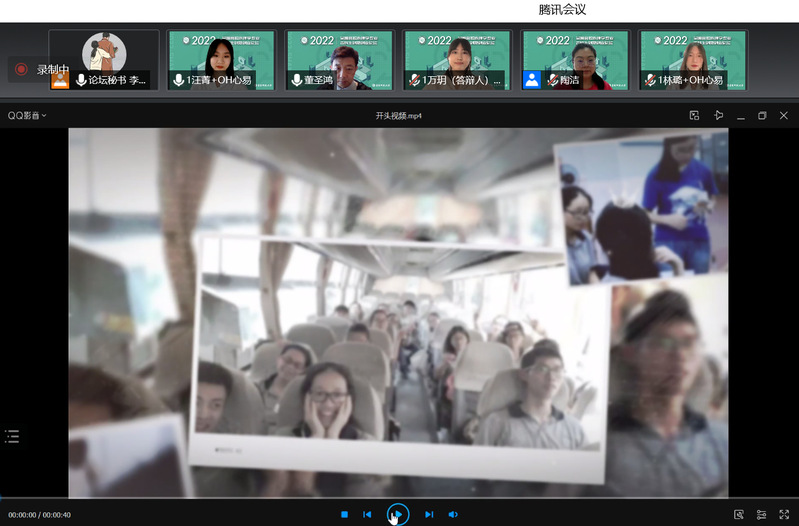The width and height of the screenshot is (799, 526).
Task: Click the 录制中 recording indicator
Action: pos(42,70)
